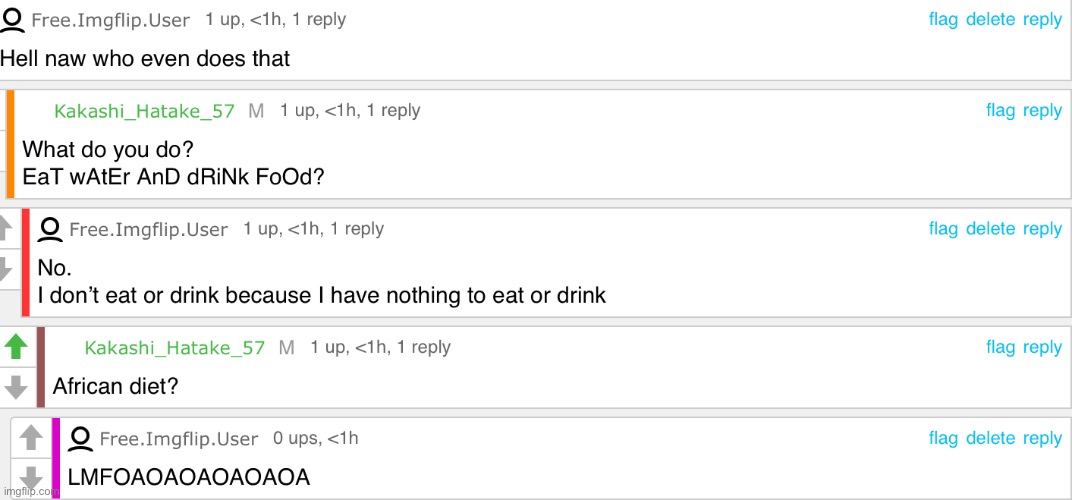
Task: Flag the 'Hell naw who even does that' comment
Action: [x=943, y=19]
